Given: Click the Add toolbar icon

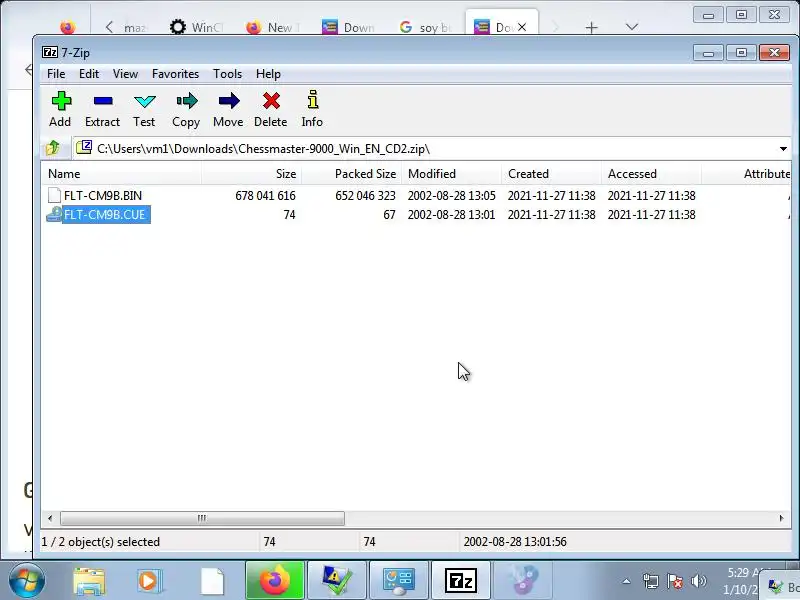Looking at the screenshot, I should [x=61, y=101].
